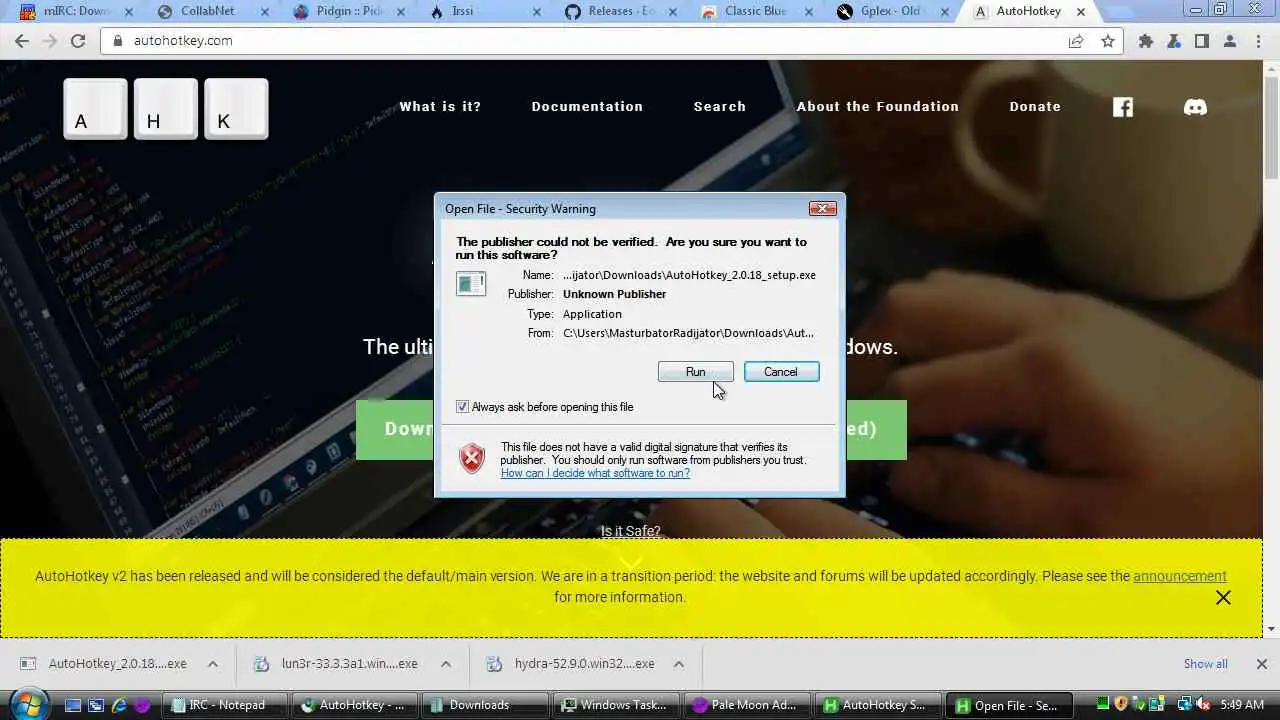Close the AutoHotkey browser tab

tap(1081, 12)
